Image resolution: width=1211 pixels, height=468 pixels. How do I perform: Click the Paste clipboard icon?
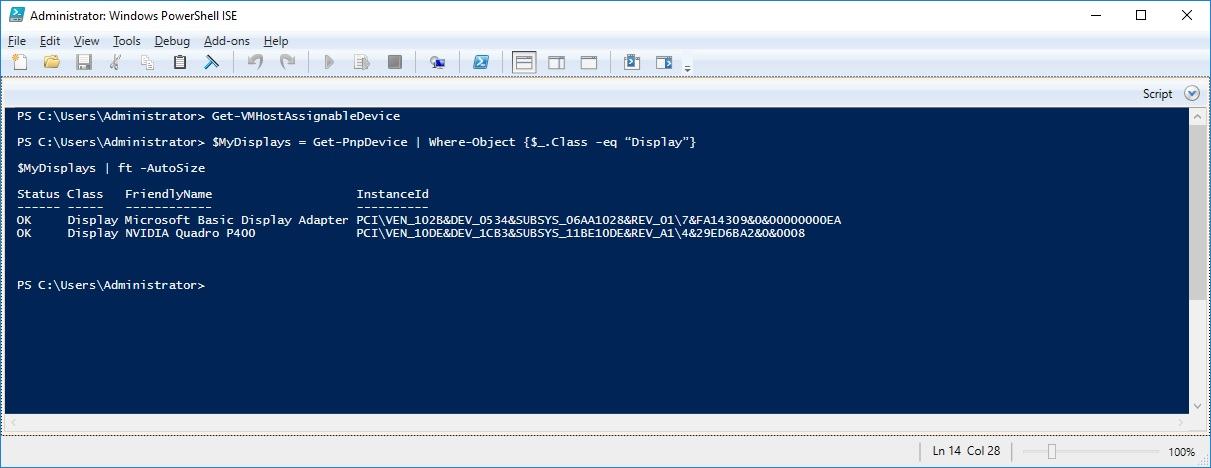180,63
